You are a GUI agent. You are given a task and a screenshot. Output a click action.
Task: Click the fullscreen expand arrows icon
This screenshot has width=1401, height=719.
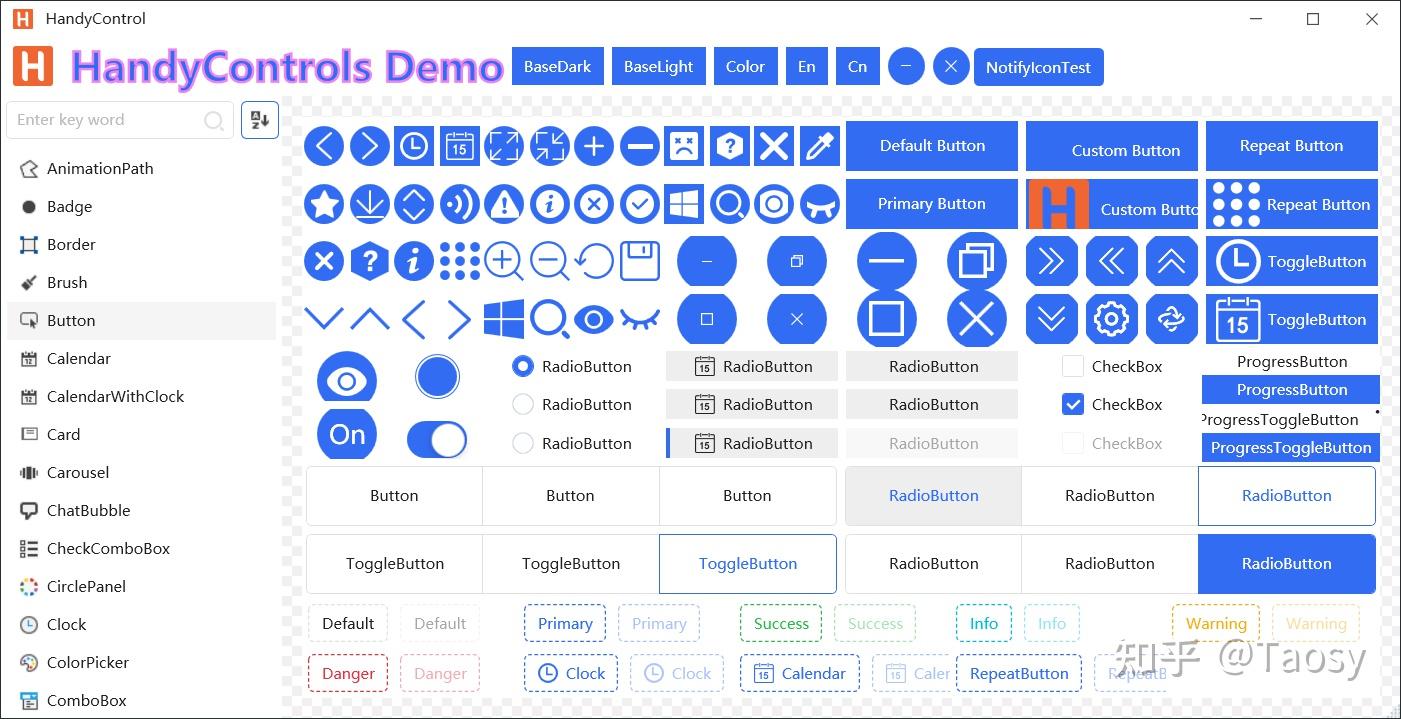point(504,146)
